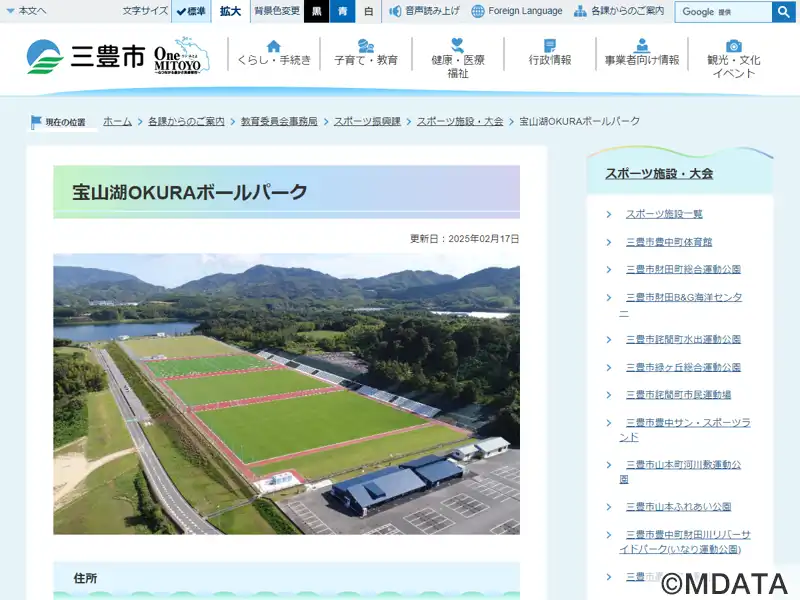800x600 pixels.
Task: Go to ホーム in the breadcrumb
Action: point(117,121)
